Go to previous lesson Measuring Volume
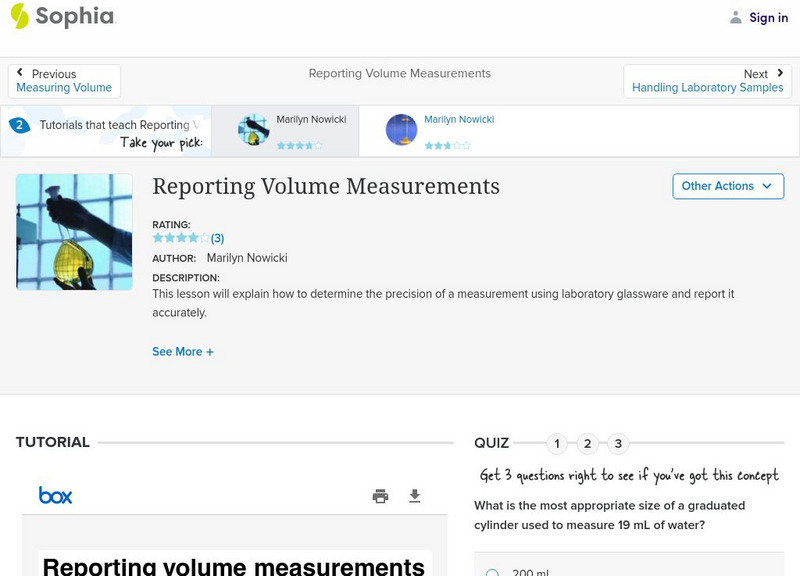Viewport: 800px width, 576px height. coord(64,81)
